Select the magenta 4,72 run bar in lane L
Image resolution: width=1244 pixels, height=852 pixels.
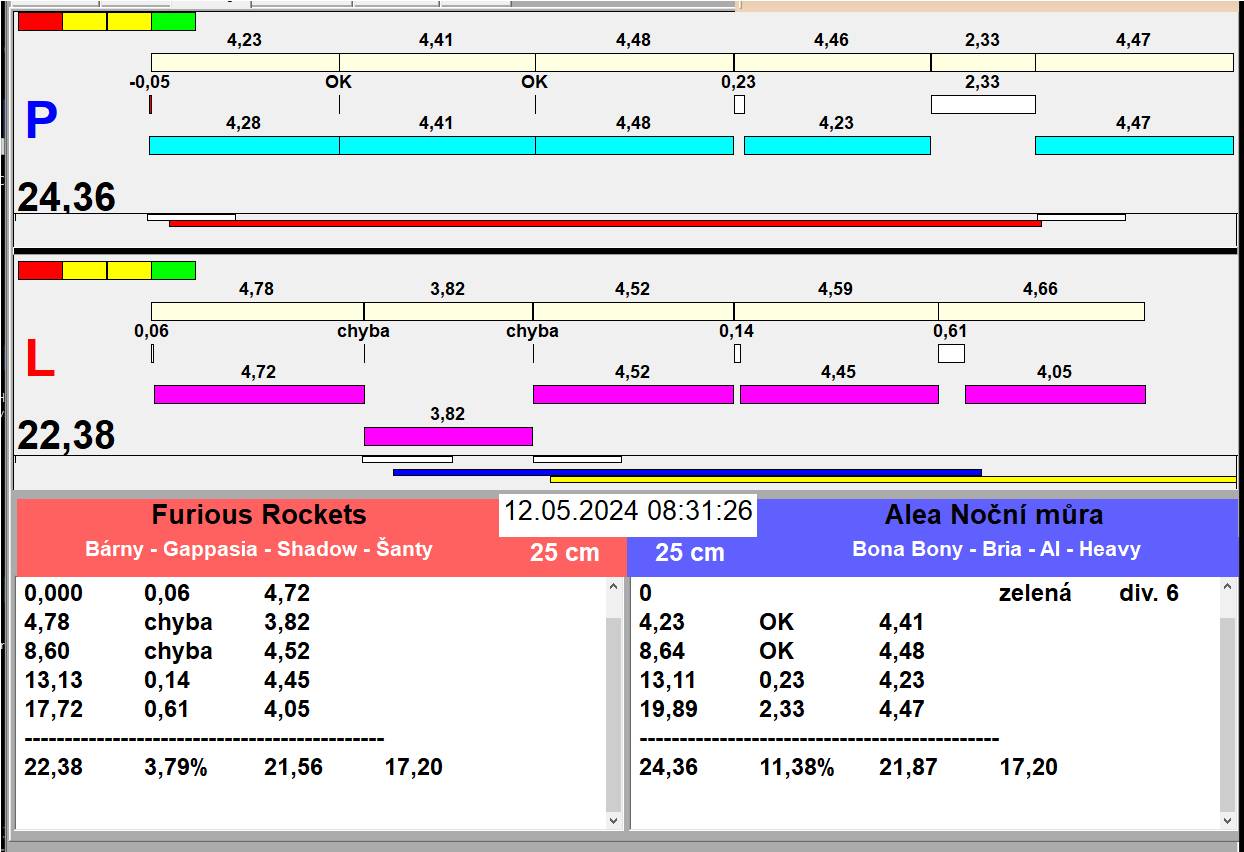click(x=259, y=394)
